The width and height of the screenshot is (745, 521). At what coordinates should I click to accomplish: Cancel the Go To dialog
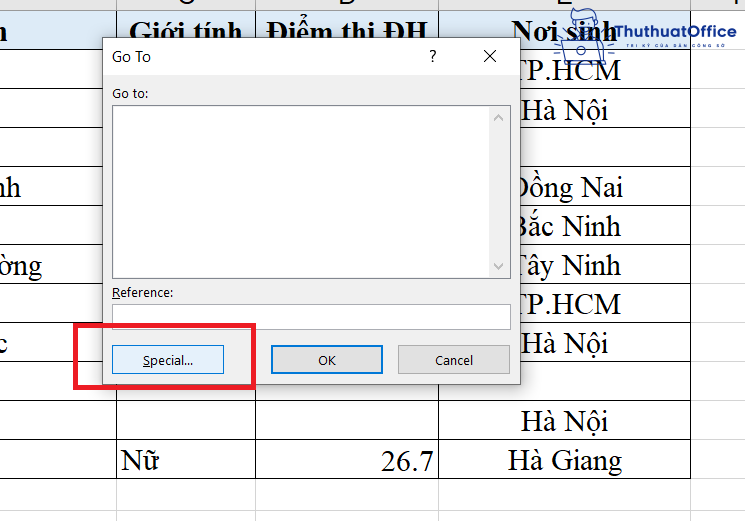coord(454,360)
